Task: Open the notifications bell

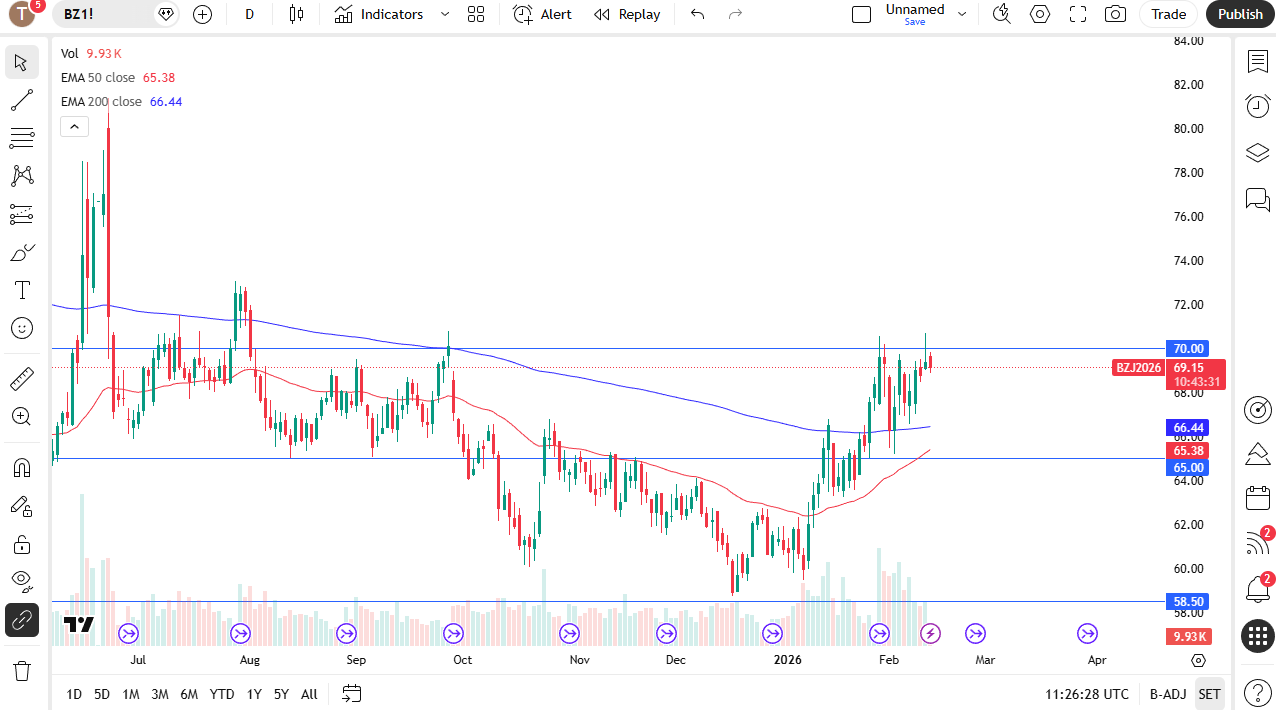Action: pyautogui.click(x=1257, y=589)
